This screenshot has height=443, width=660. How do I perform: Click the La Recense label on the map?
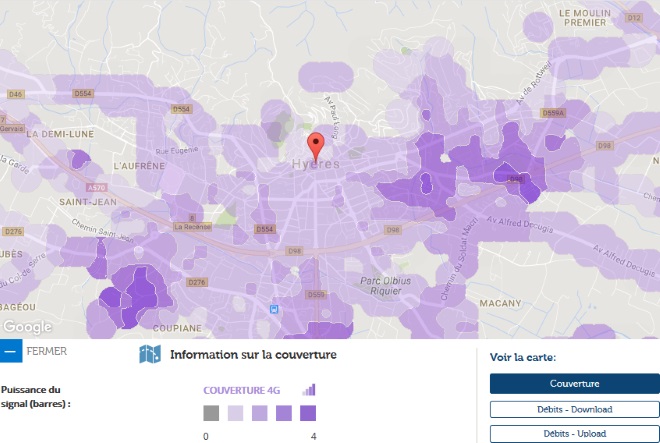tap(192, 227)
